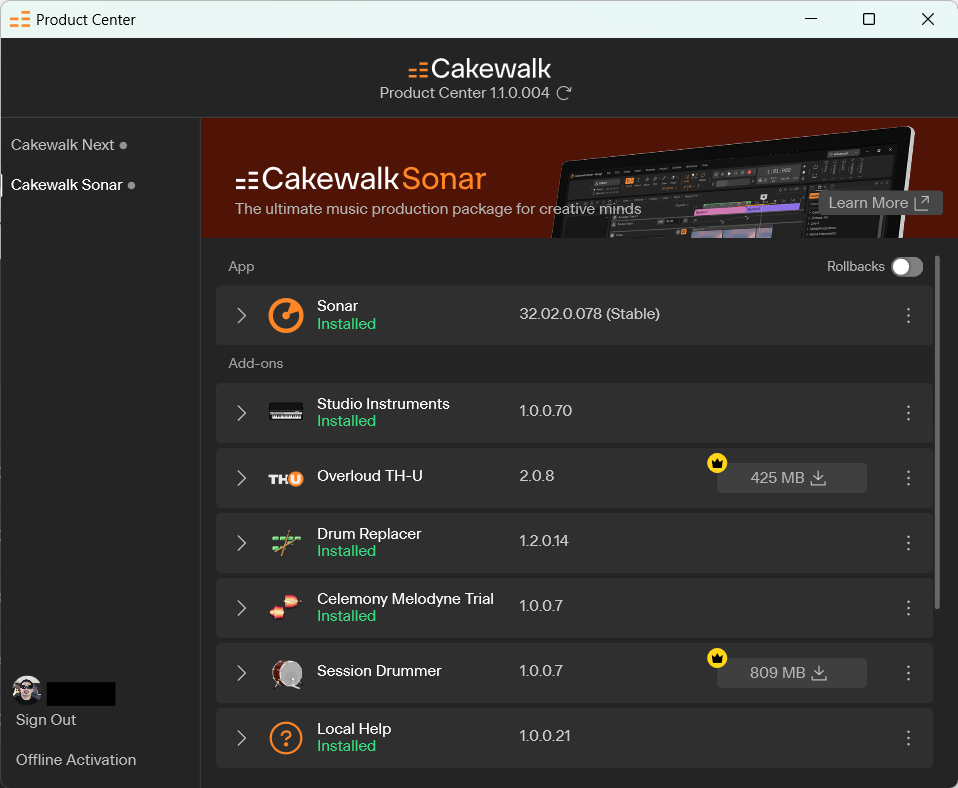Expand the Studio Instruments details chevron
Screen dimensions: 958x788
(241, 413)
